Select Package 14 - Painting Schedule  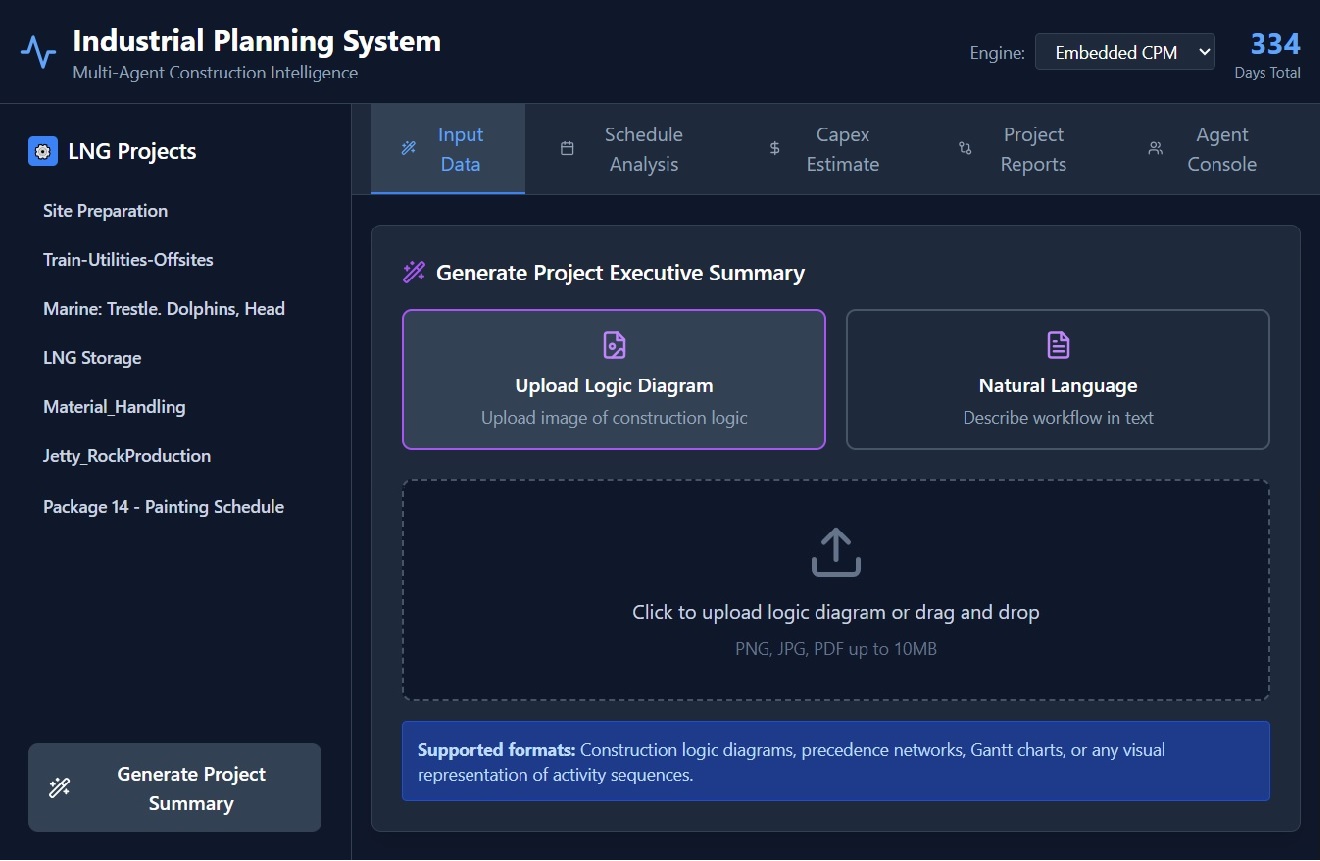point(163,507)
